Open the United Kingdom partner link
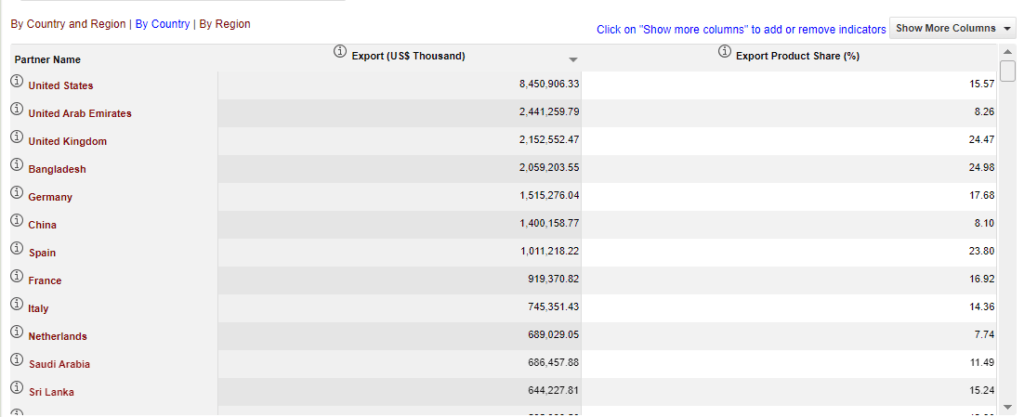The width and height of the screenshot is (1024, 417). [67, 142]
